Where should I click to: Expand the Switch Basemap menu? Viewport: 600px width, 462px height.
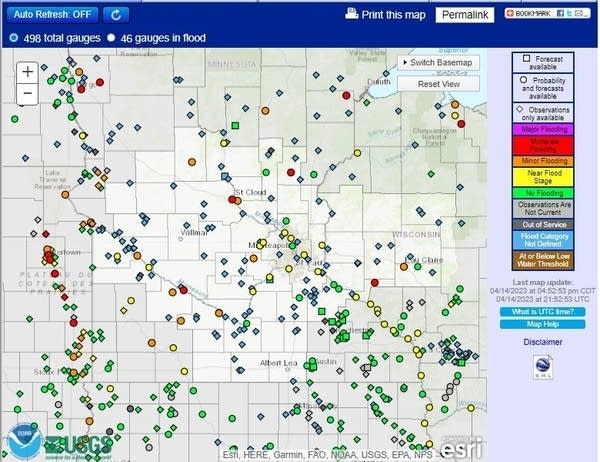[x=439, y=62]
